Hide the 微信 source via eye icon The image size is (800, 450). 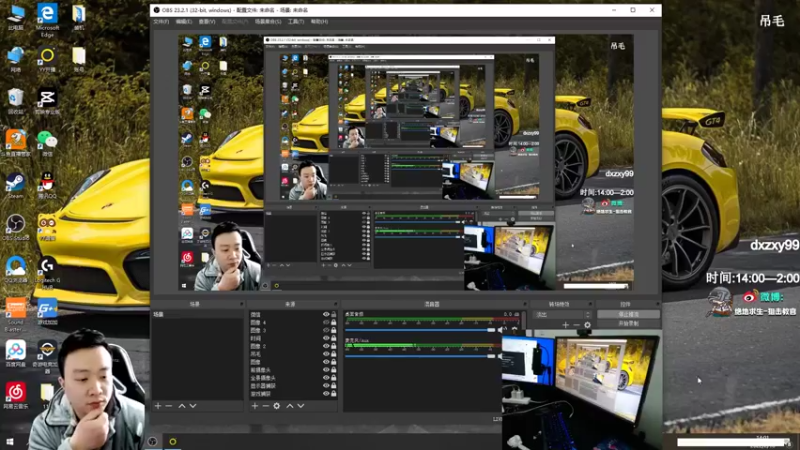pyautogui.click(x=325, y=314)
